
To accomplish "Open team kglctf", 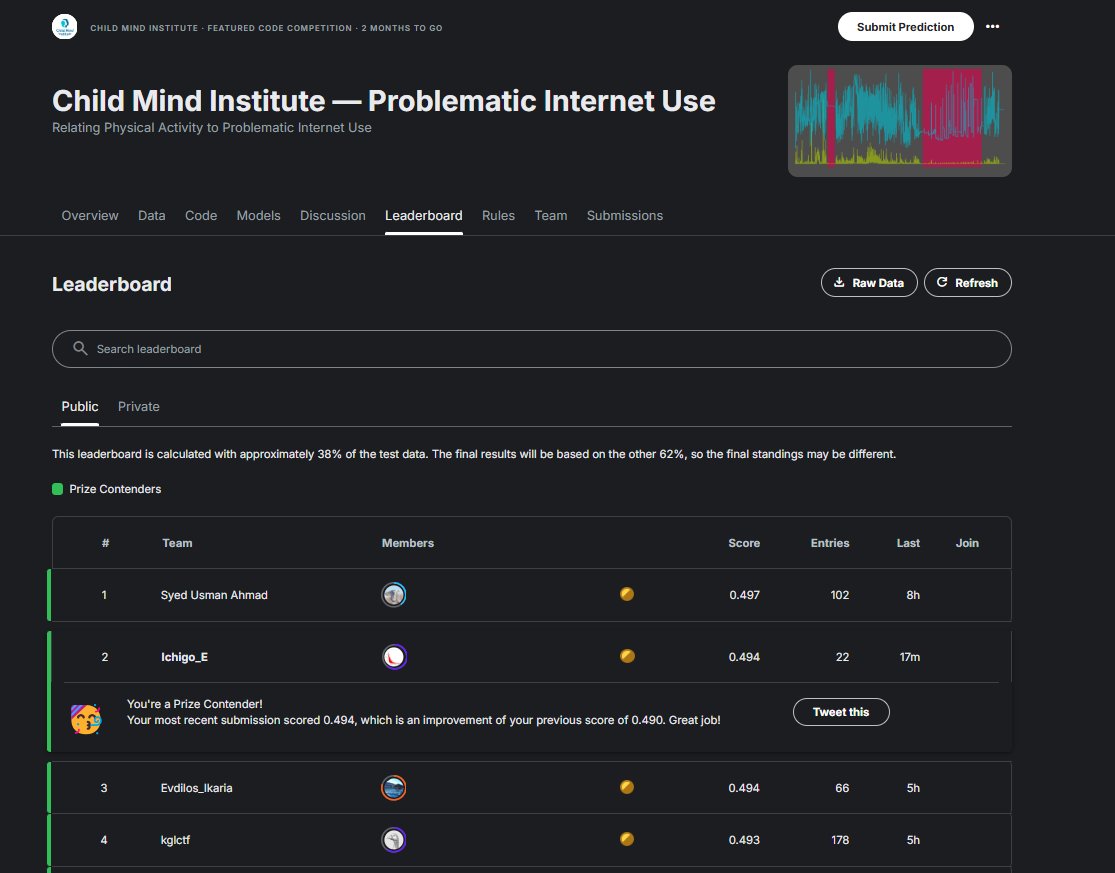I will pyautogui.click(x=176, y=840).
